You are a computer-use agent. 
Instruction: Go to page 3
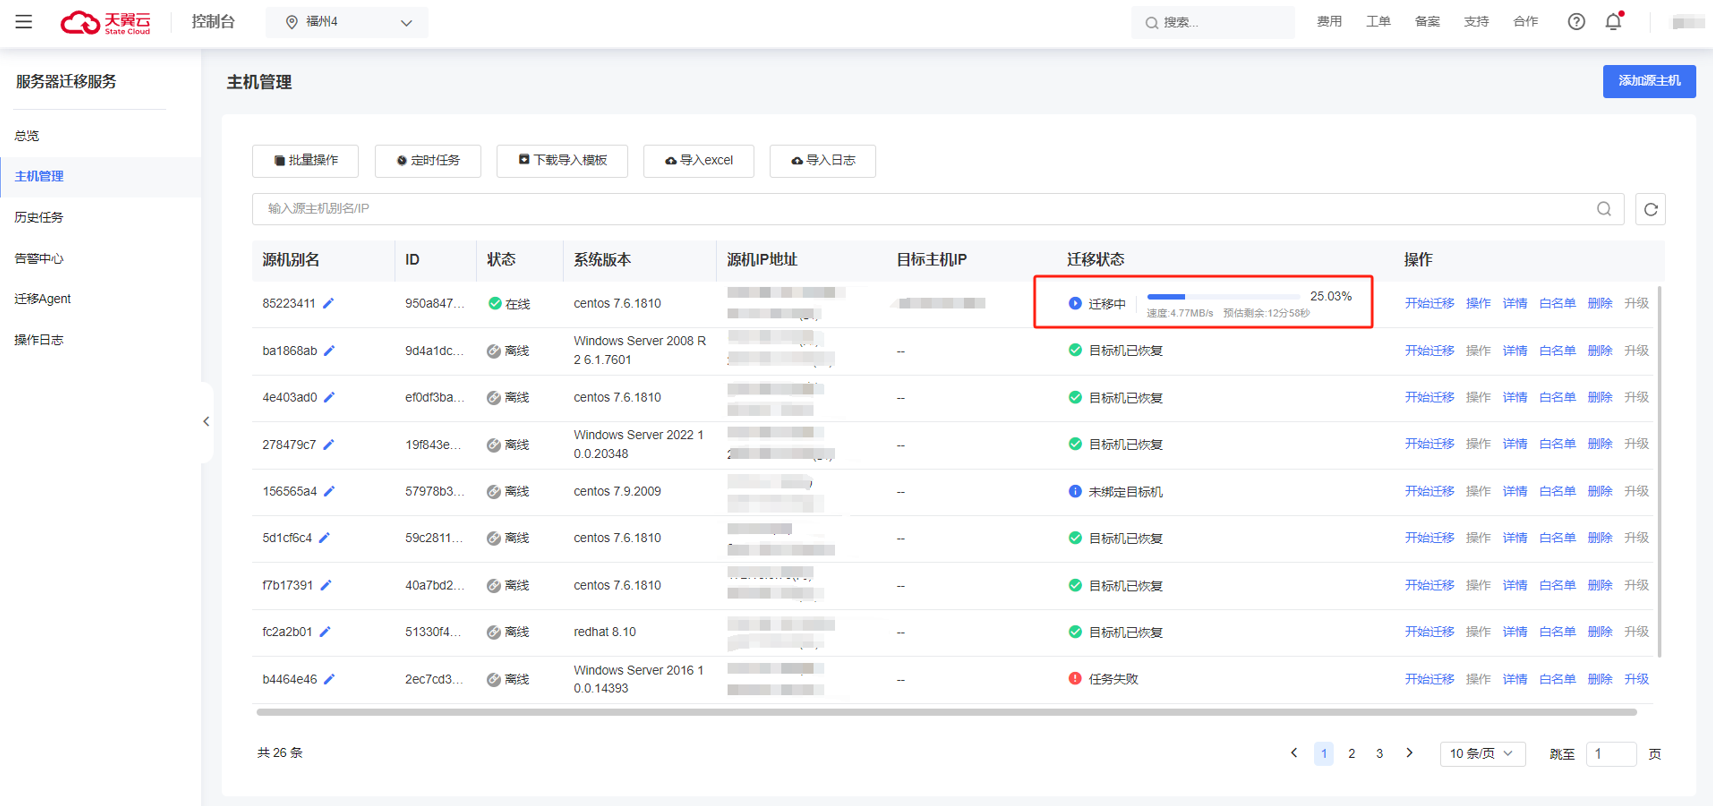pyautogui.click(x=1379, y=754)
